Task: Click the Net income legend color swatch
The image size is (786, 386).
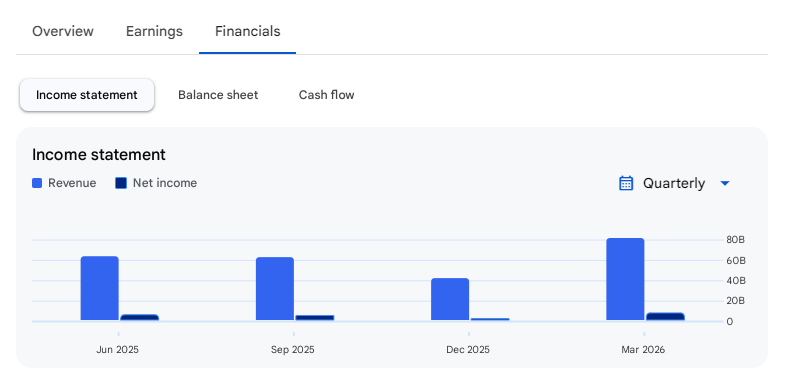Action: click(121, 183)
